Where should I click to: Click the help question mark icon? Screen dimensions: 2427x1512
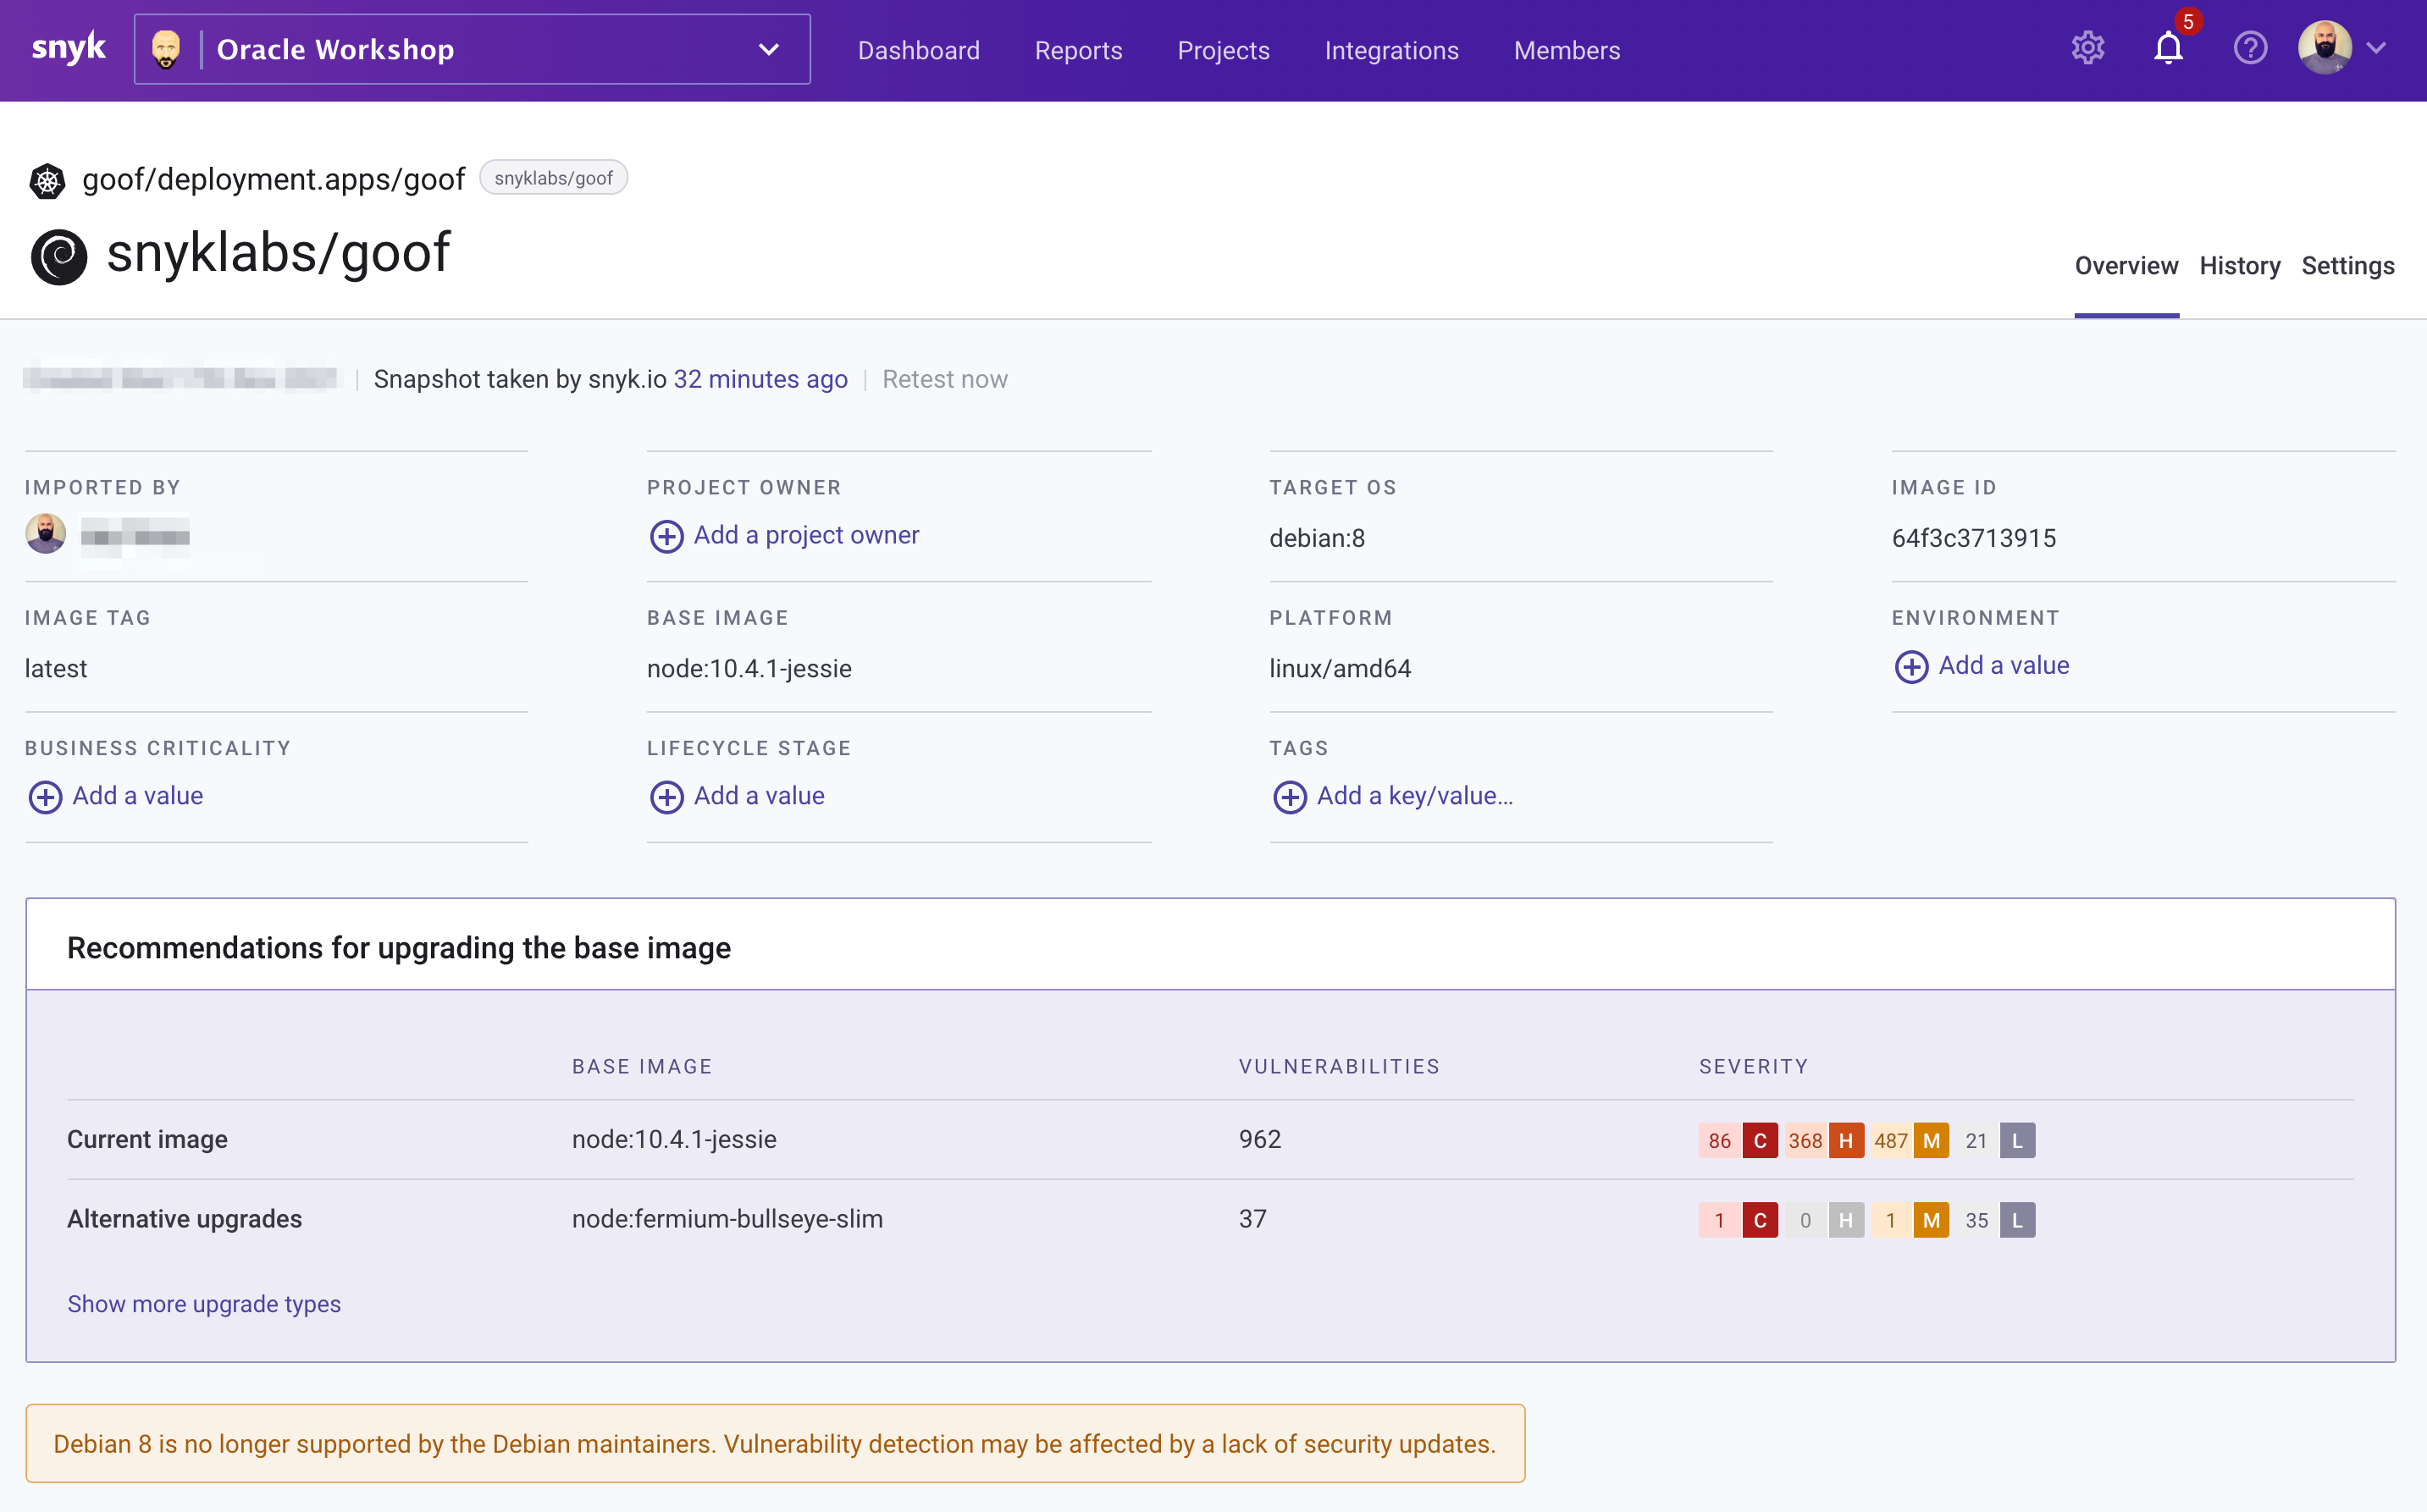point(2250,48)
